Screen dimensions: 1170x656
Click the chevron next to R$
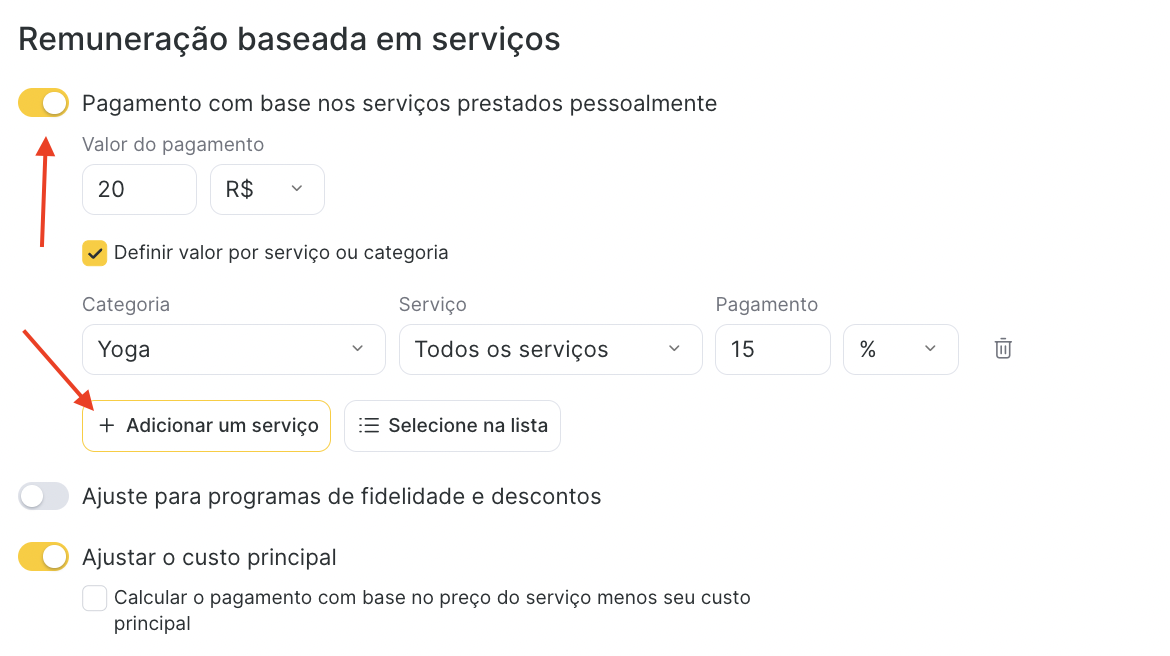point(297,188)
